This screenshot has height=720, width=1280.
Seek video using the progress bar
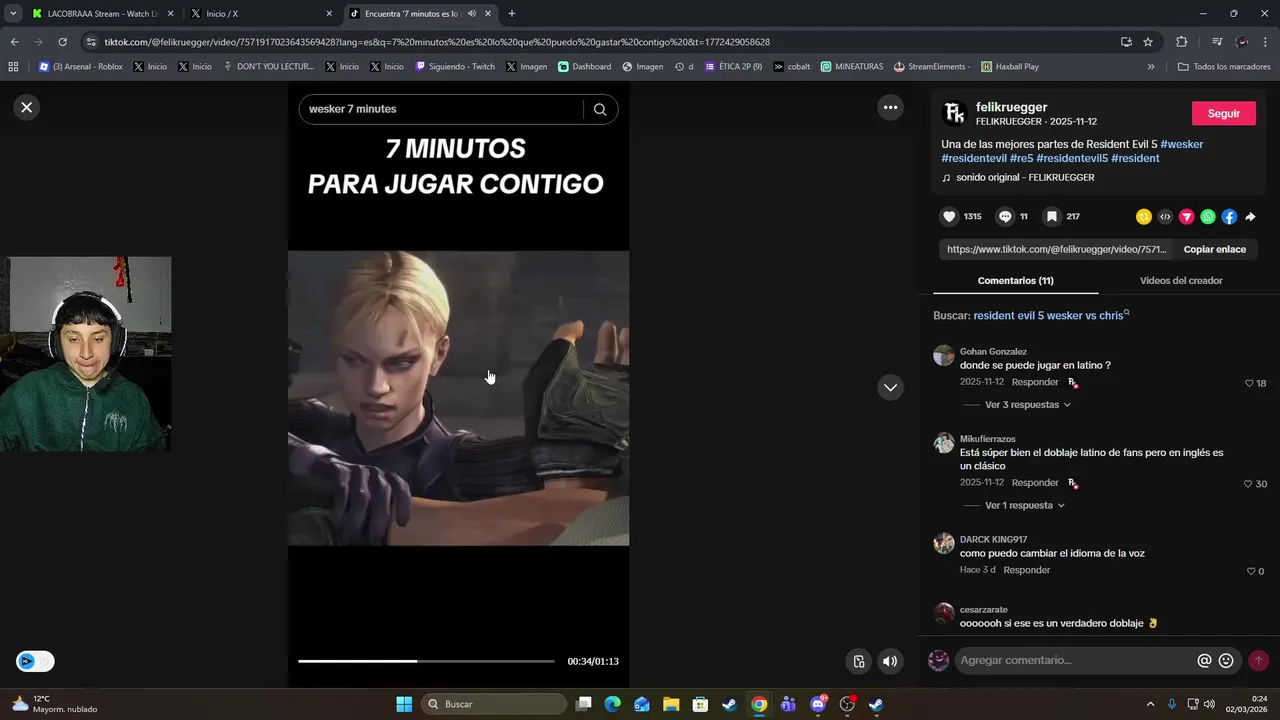click(x=426, y=661)
